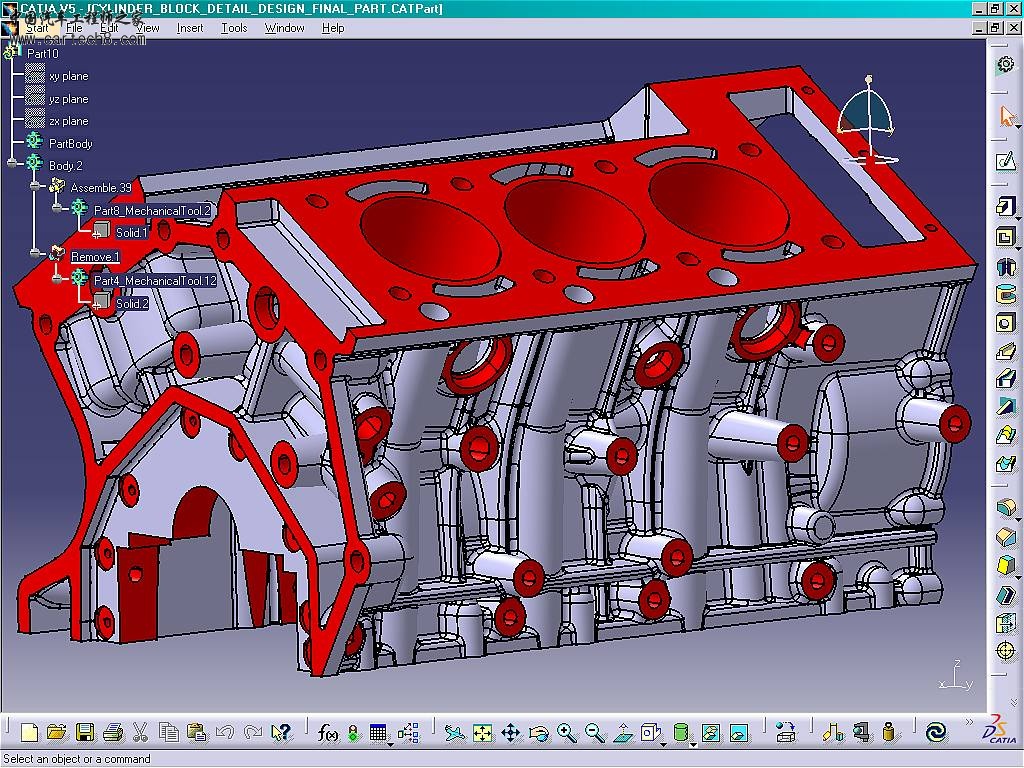Zoom out with magnifier minus
The width and height of the screenshot is (1024, 768).
point(595,733)
